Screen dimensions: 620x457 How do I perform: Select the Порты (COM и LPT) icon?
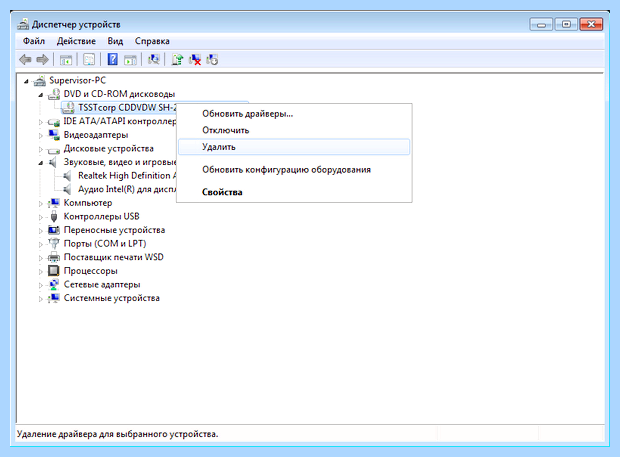[x=54, y=244]
